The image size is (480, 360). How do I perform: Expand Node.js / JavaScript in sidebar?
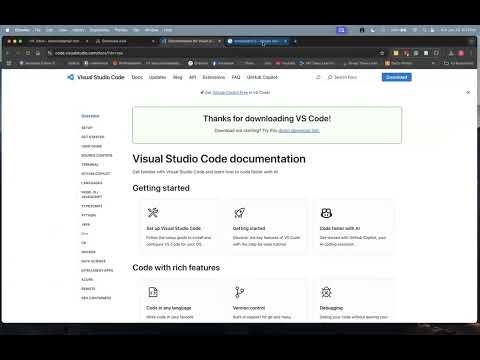coord(92,194)
